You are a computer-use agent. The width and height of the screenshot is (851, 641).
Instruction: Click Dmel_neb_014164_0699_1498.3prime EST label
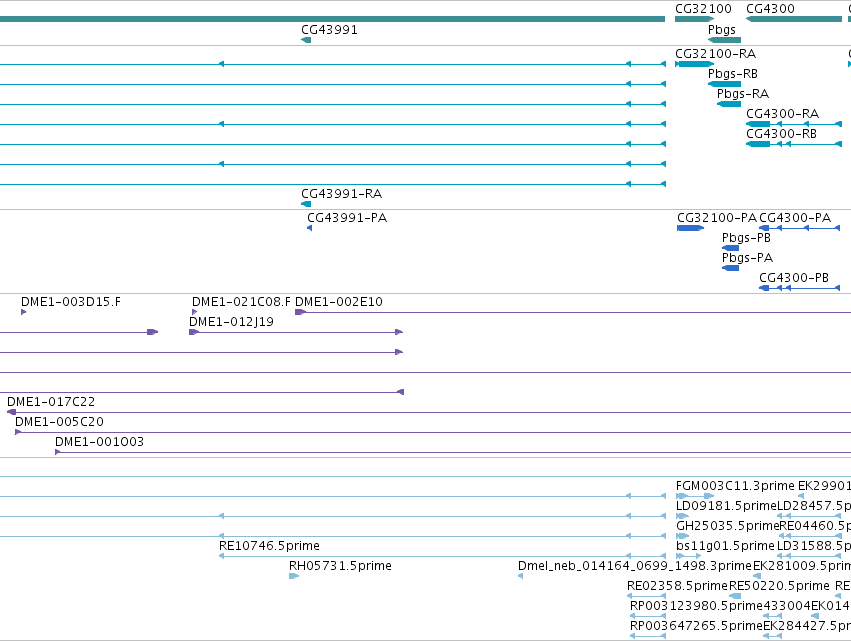pyautogui.click(x=635, y=566)
